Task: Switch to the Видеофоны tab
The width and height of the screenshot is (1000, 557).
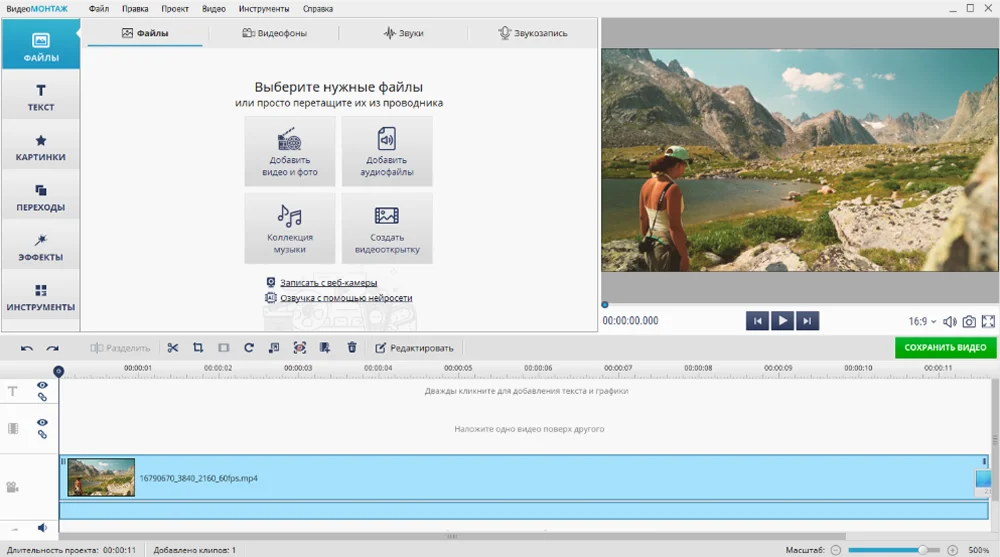Action: coord(274,33)
